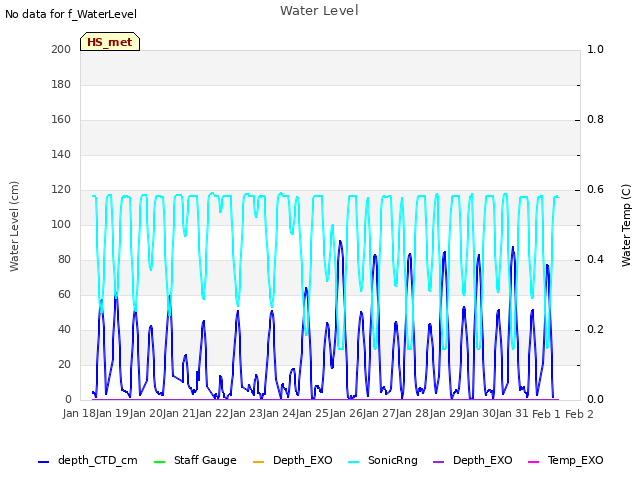The height and width of the screenshot is (480, 640).
Task: Click Jan 18 x-axis tick label
Action: (80, 413)
